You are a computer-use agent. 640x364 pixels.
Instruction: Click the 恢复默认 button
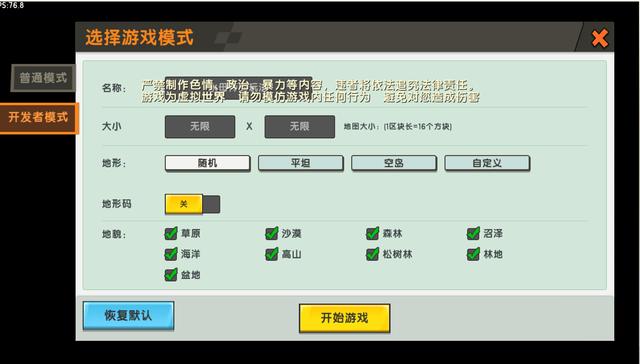[129, 315]
